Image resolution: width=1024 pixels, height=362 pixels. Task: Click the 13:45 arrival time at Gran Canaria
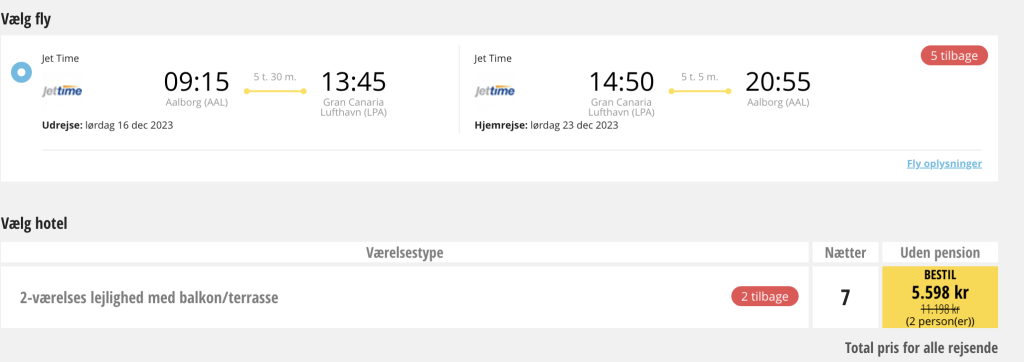pos(353,82)
